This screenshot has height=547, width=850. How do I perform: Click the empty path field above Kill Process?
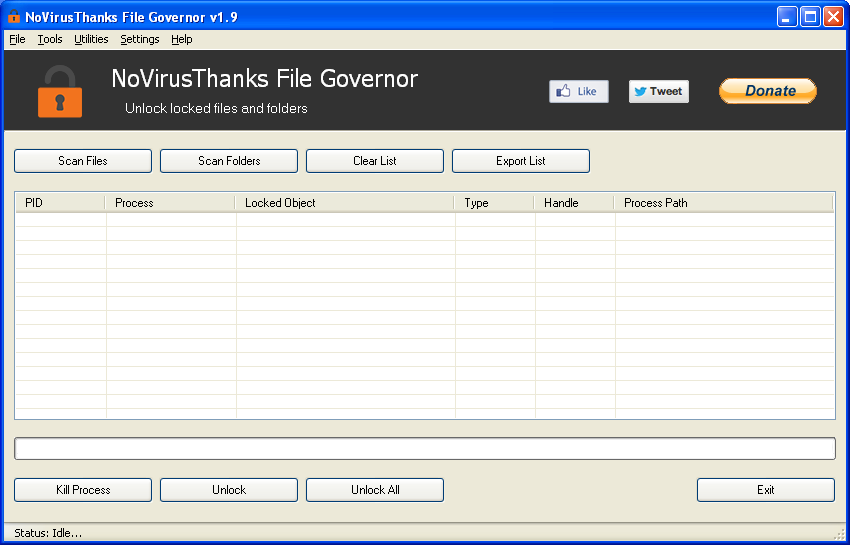click(424, 448)
